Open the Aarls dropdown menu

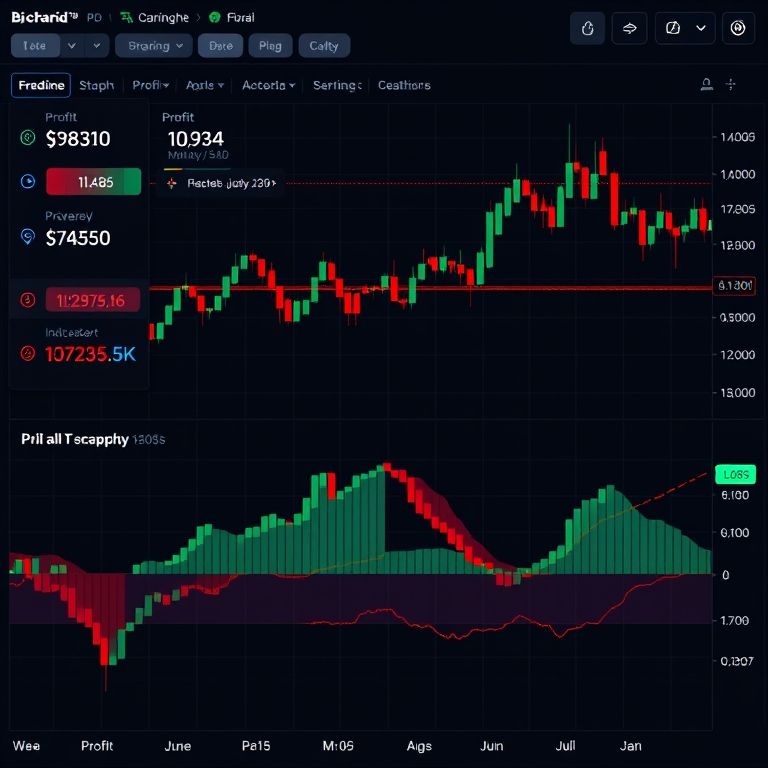pyautogui.click(x=204, y=85)
